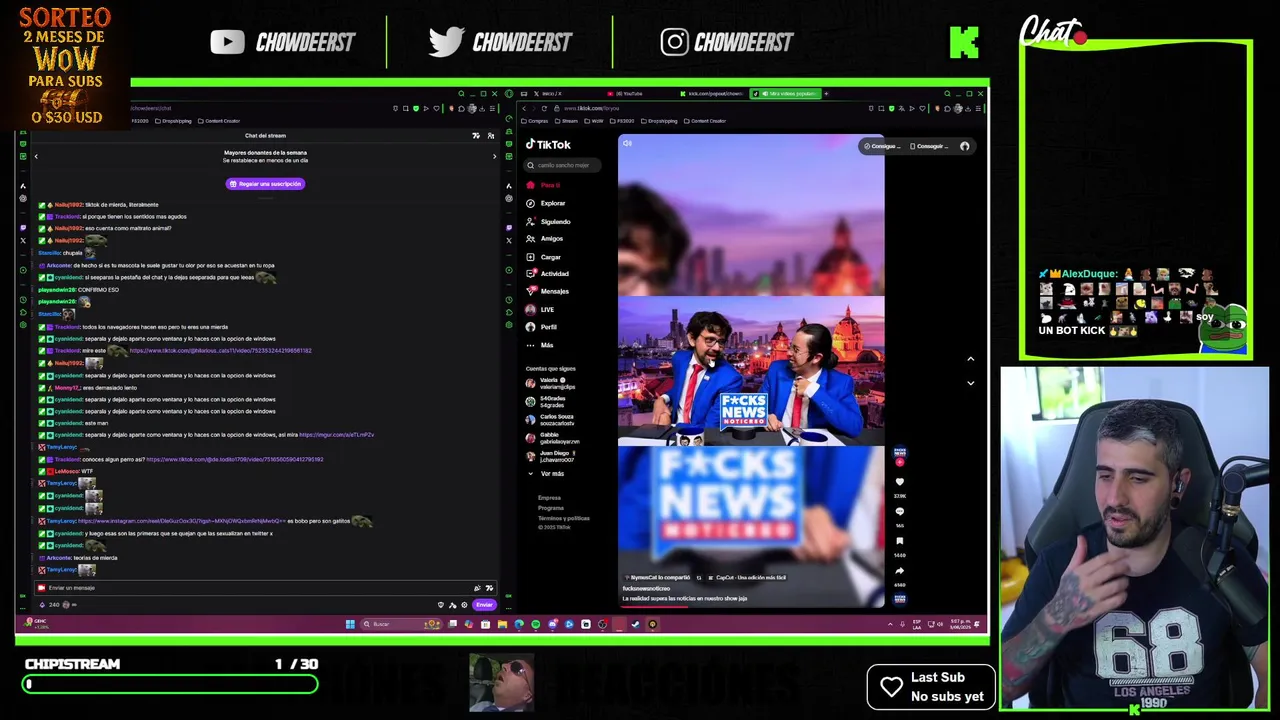Open Perfil in TikTok sidebar
The width and height of the screenshot is (1280, 720).
click(542, 327)
